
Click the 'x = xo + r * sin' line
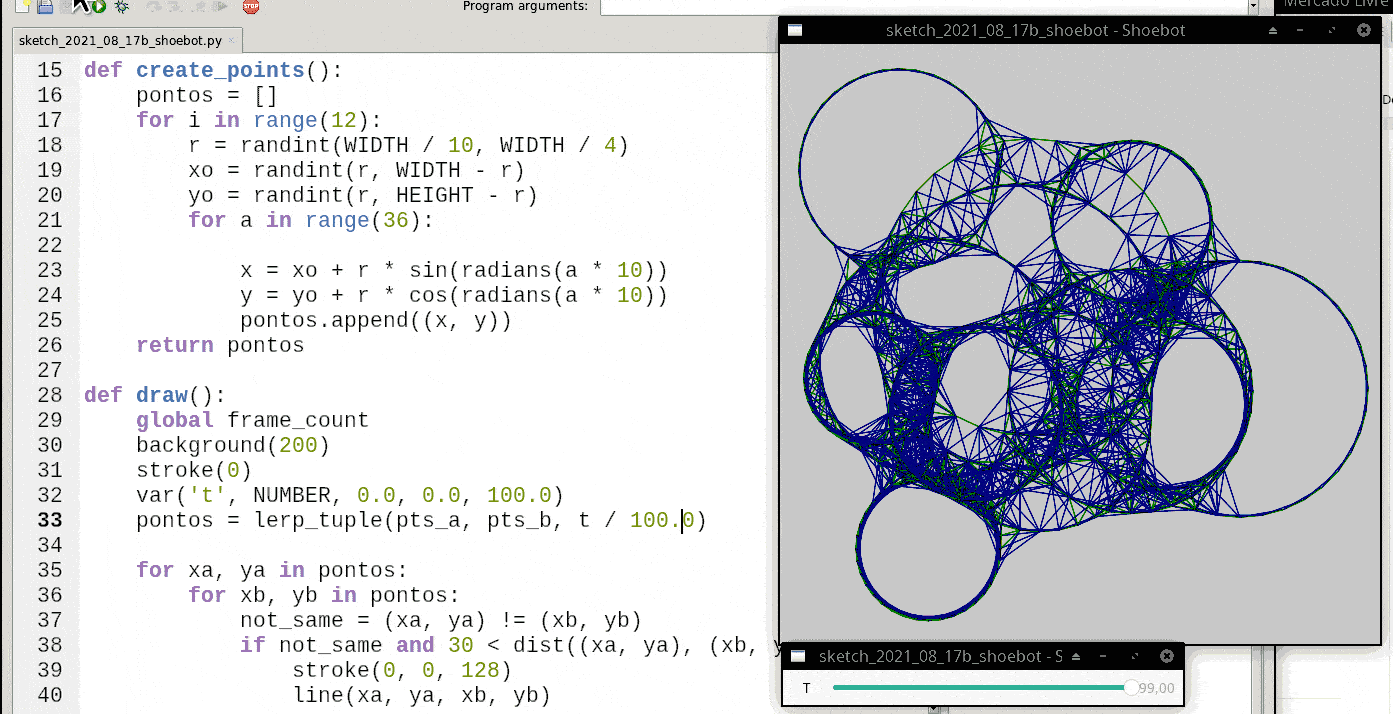coord(454,270)
